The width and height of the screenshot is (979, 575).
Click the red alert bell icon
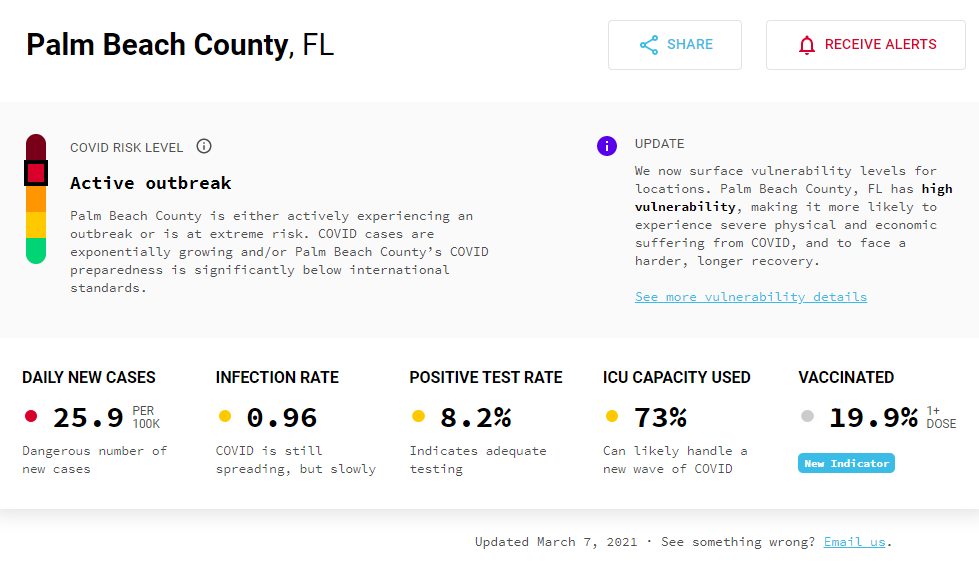(807, 45)
